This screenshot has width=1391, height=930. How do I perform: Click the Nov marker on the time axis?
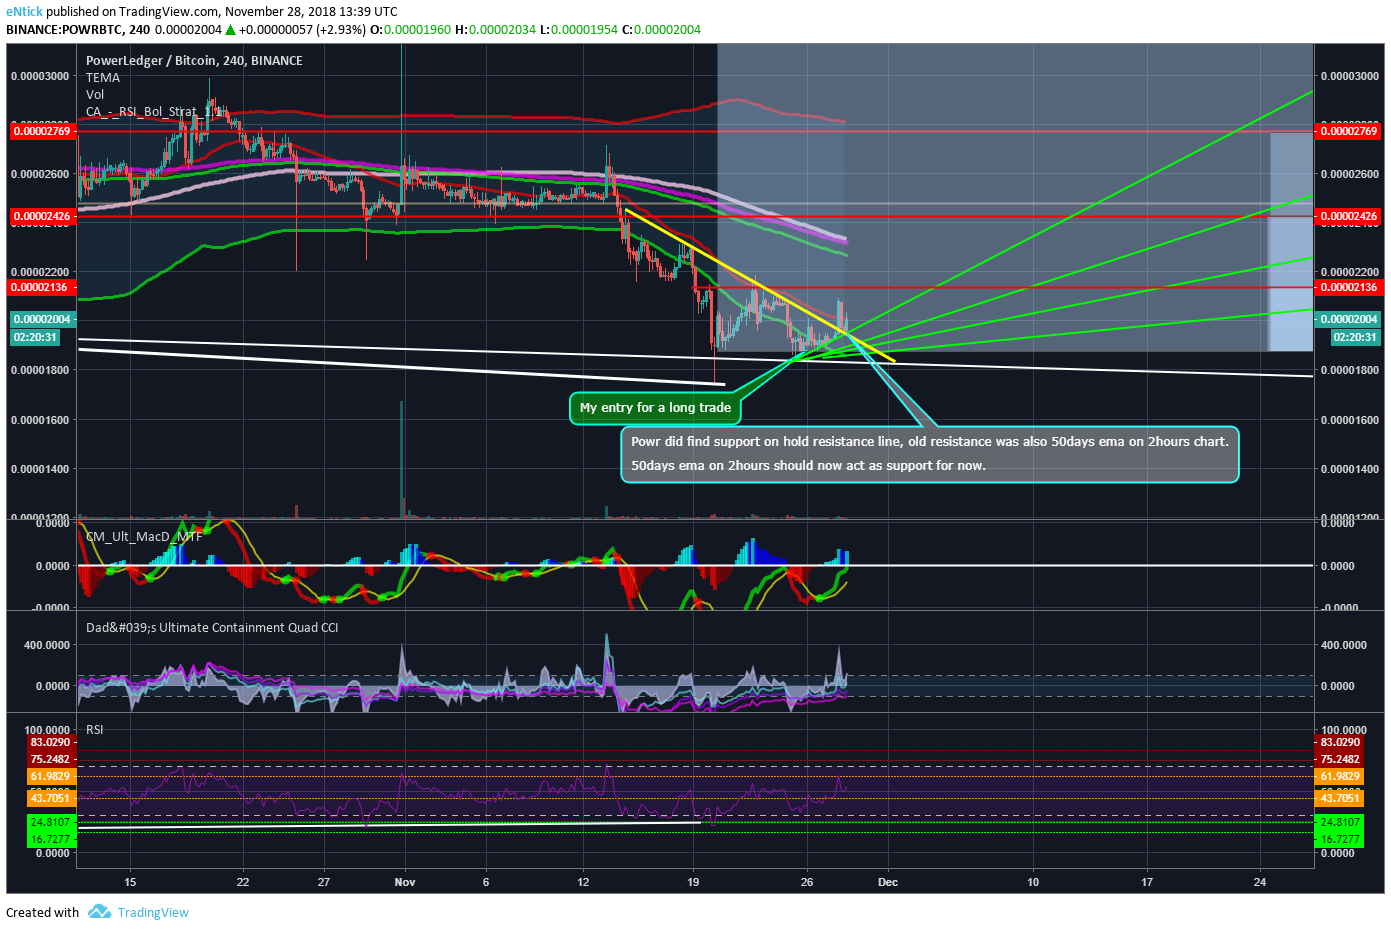405,882
